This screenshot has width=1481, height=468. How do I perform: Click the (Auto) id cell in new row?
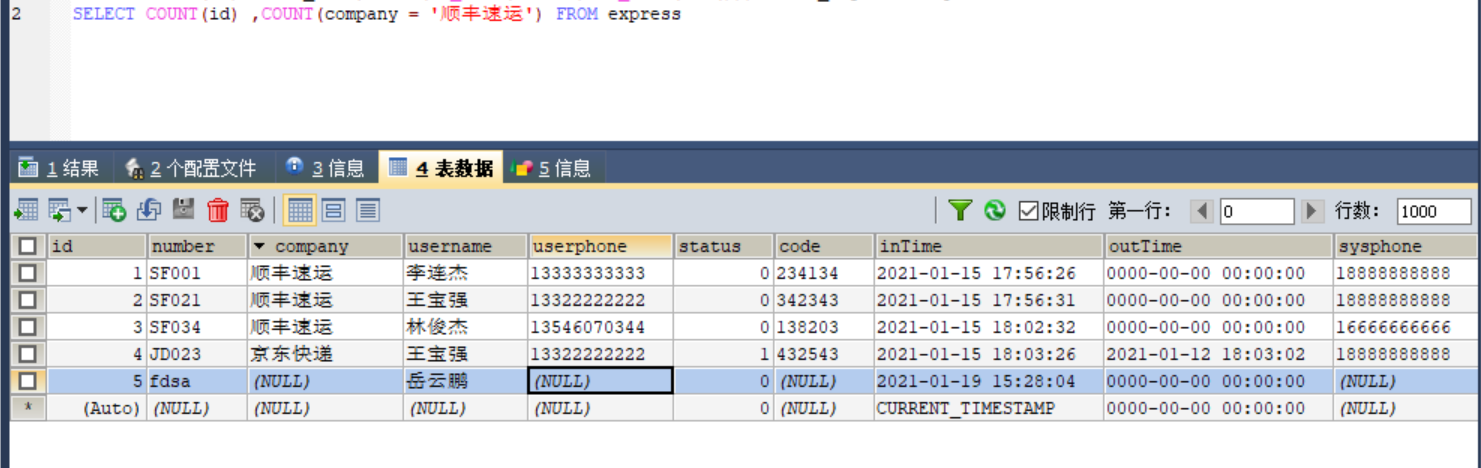pos(97,408)
